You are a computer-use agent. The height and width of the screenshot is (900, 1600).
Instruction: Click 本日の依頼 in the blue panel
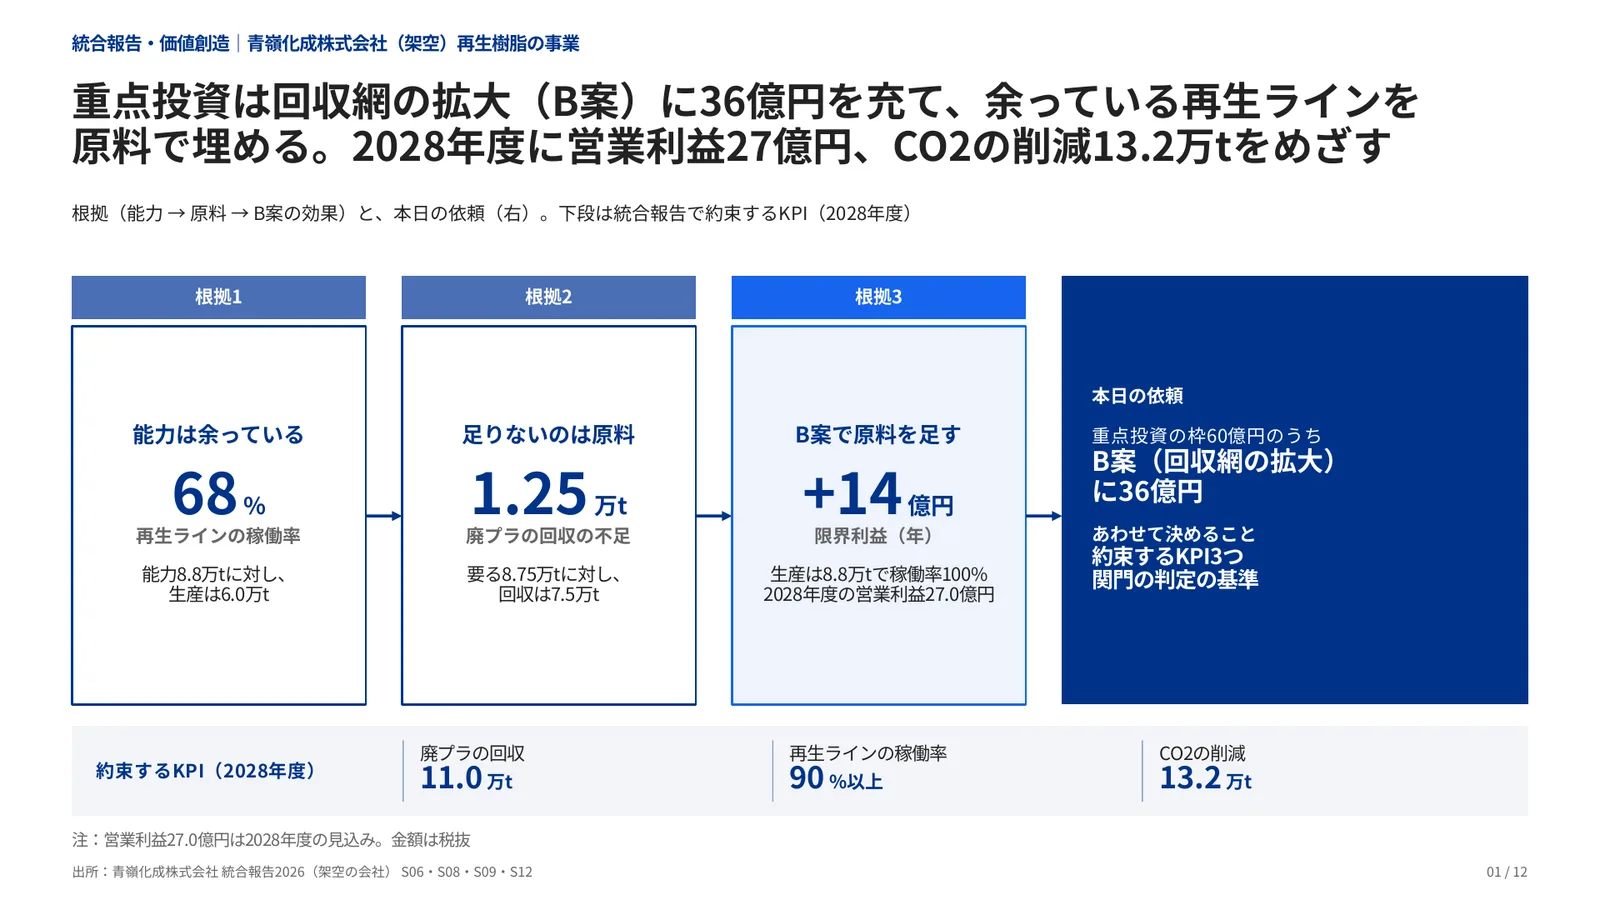point(1137,396)
